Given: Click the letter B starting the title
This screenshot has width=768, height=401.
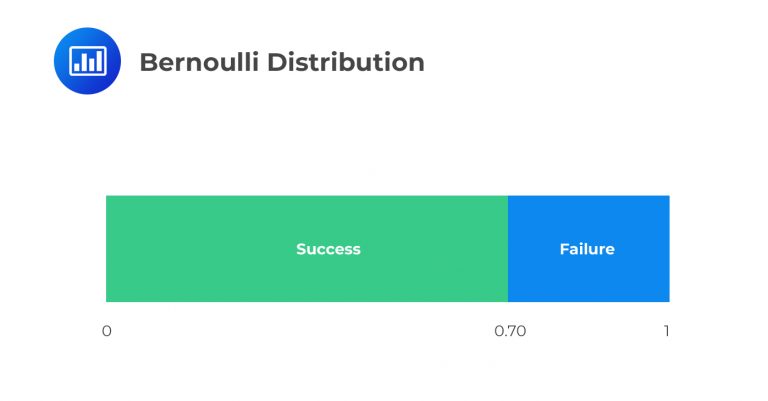Looking at the screenshot, I should point(148,62).
